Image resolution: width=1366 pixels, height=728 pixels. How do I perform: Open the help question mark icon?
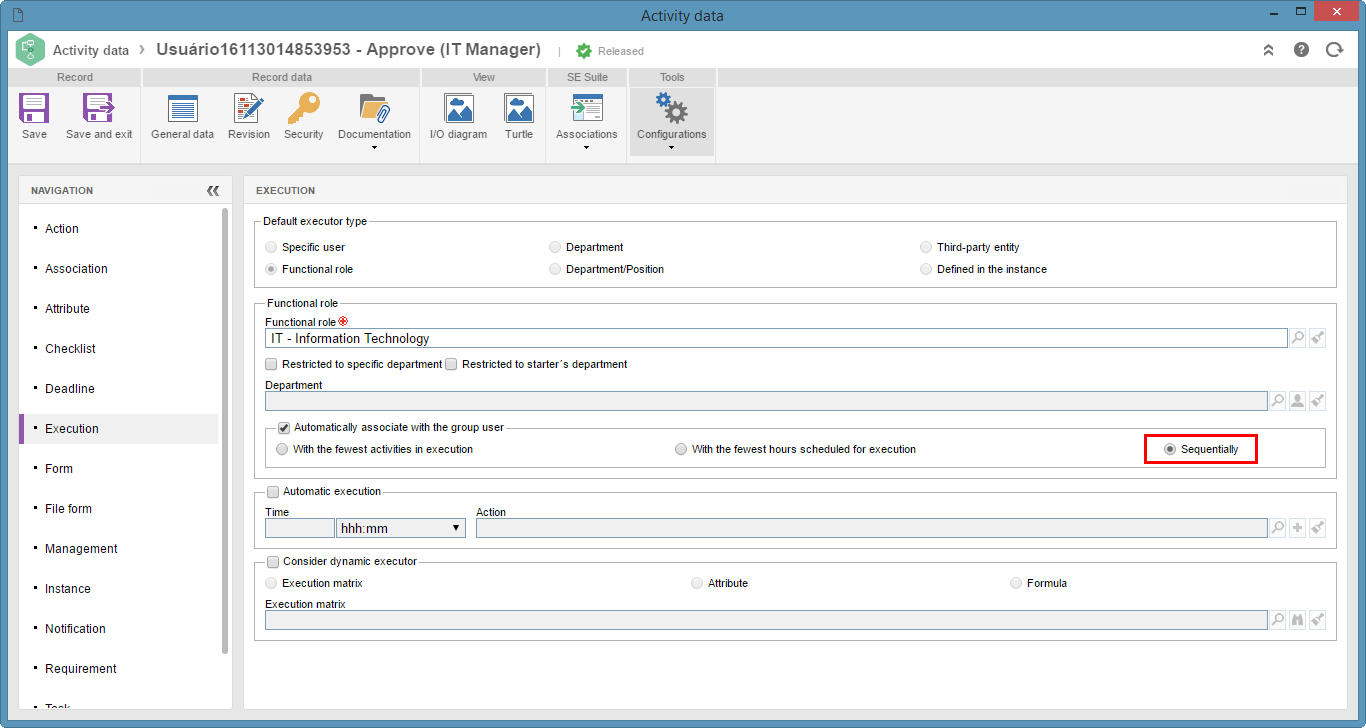1301,50
